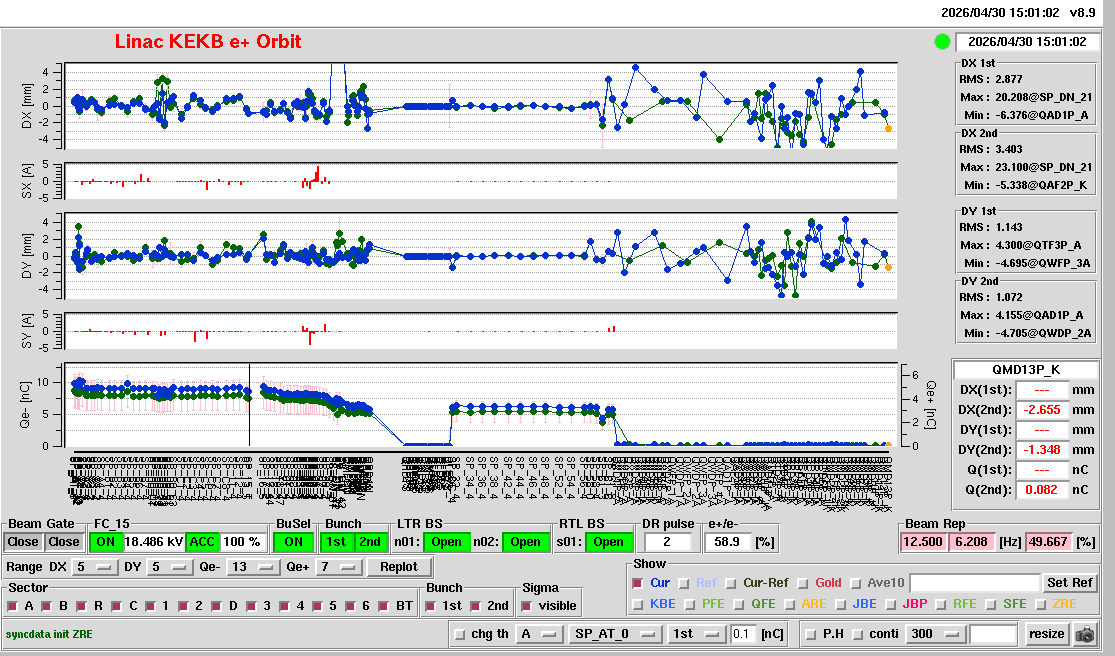Click the n01 Open beam stopper indicator
Screen dimensions: 1115x656
click(x=447, y=542)
